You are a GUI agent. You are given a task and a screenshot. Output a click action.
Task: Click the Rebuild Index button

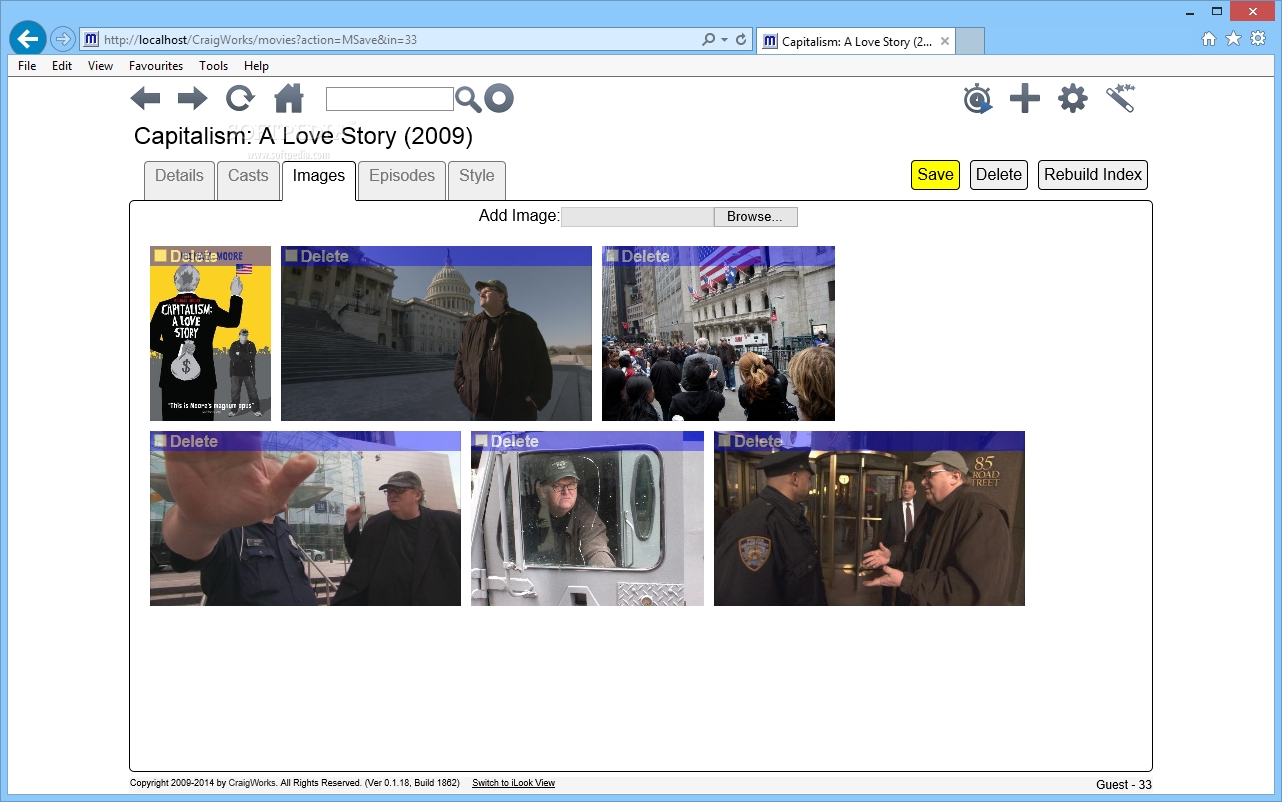tap(1093, 175)
